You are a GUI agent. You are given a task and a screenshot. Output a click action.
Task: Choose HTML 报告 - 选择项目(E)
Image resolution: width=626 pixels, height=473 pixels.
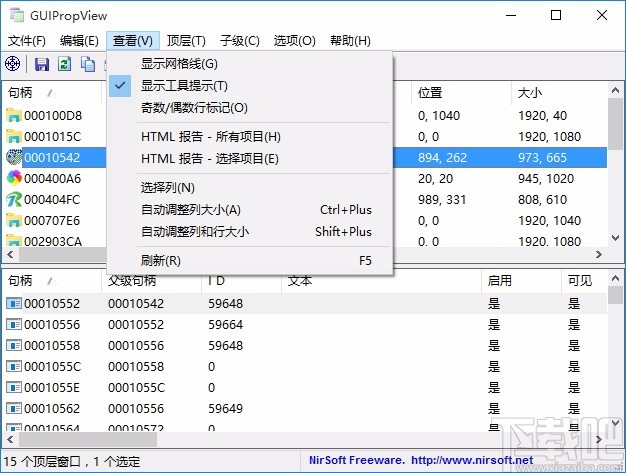(x=250, y=159)
